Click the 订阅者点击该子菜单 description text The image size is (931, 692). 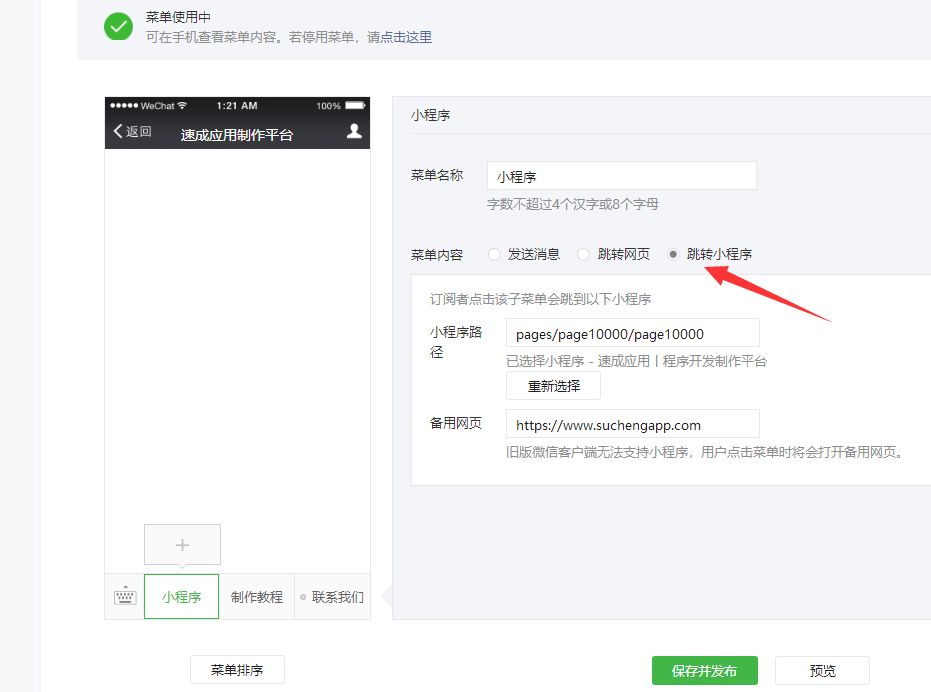(x=540, y=299)
